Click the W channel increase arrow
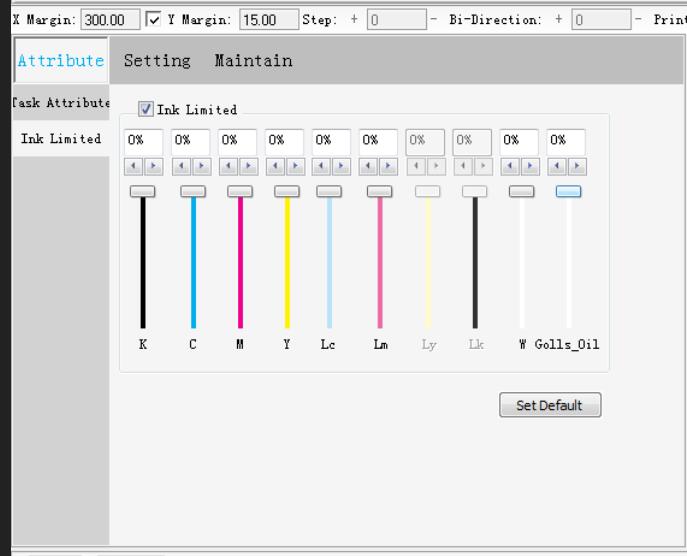 click(530, 166)
